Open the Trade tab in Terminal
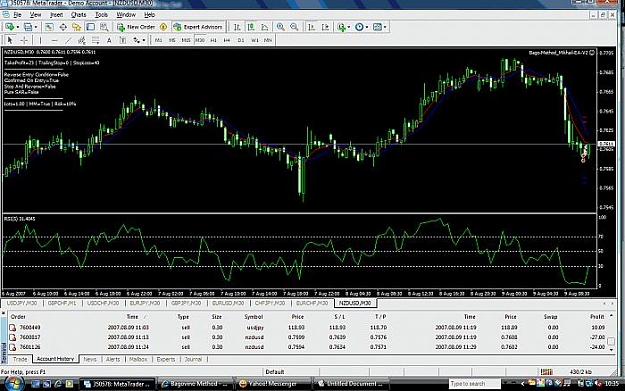Screen dimensions: 625x391 [20, 359]
